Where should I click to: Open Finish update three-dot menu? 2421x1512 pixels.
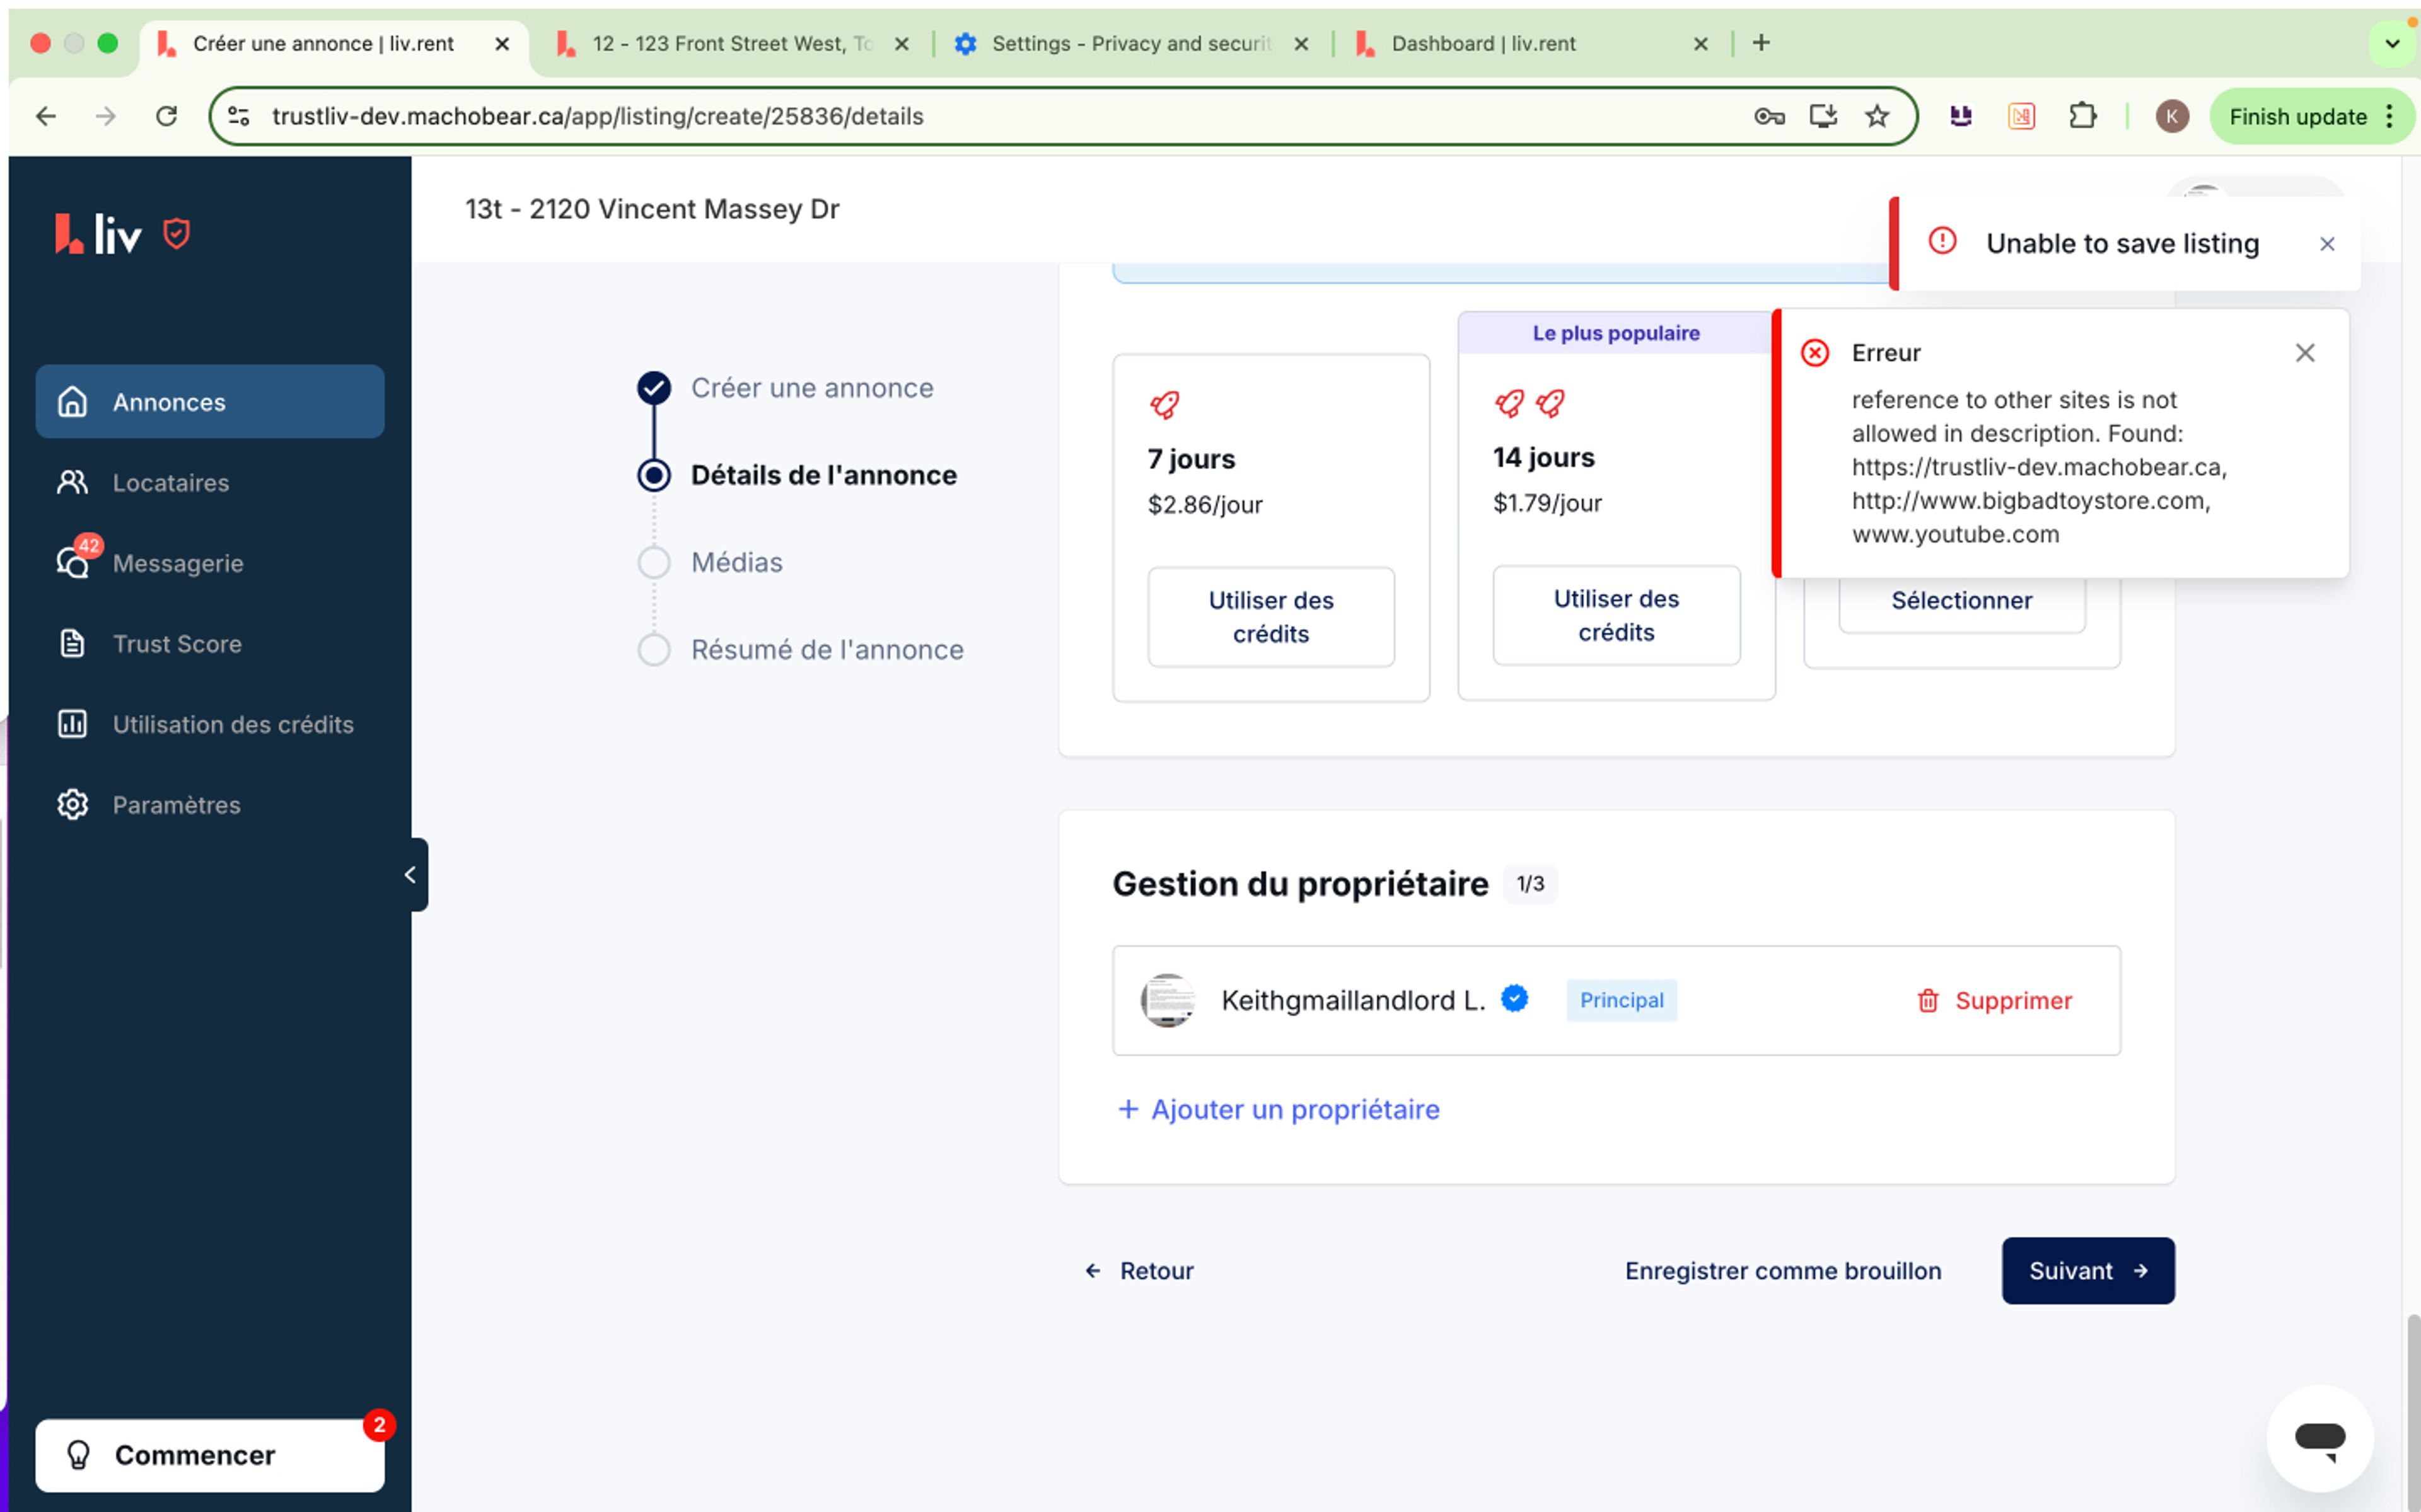coord(2390,116)
